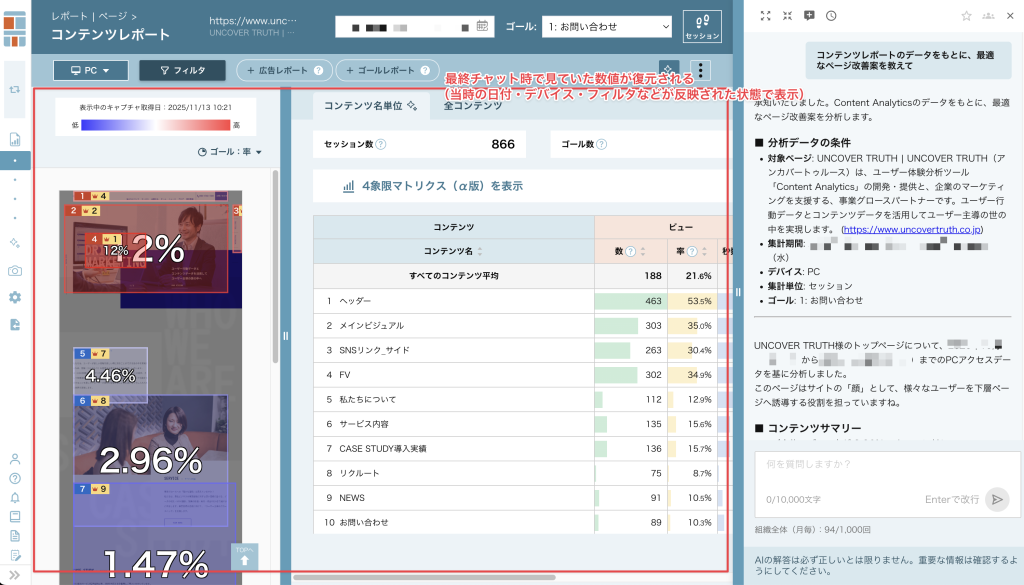Open the camera capture icon in sidebar
The image size is (1024, 585).
15,271
